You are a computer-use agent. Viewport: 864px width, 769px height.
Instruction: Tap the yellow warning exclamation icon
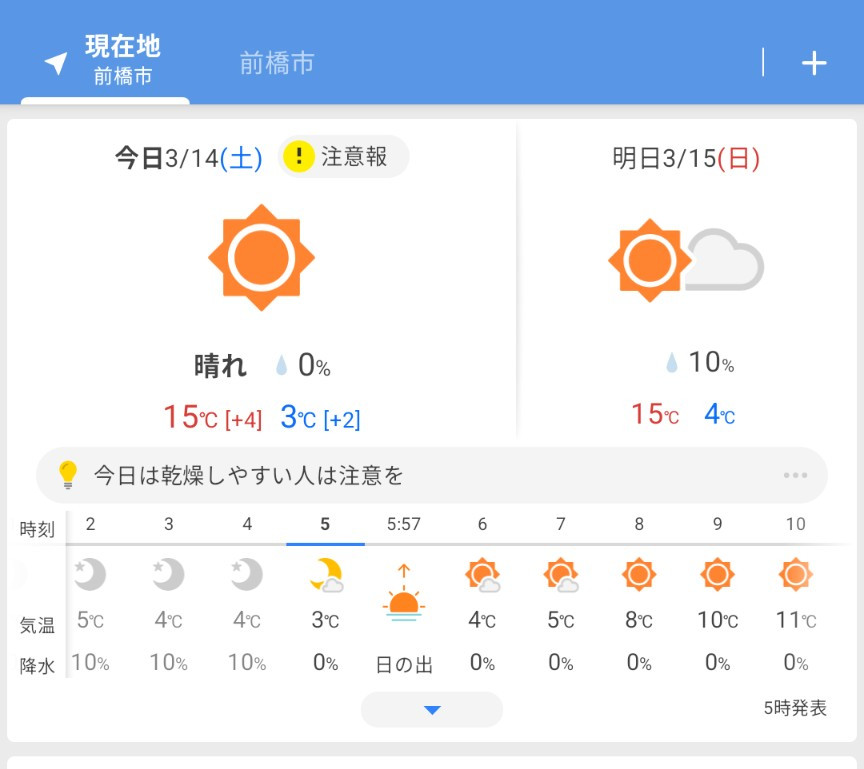pyautogui.click(x=299, y=157)
